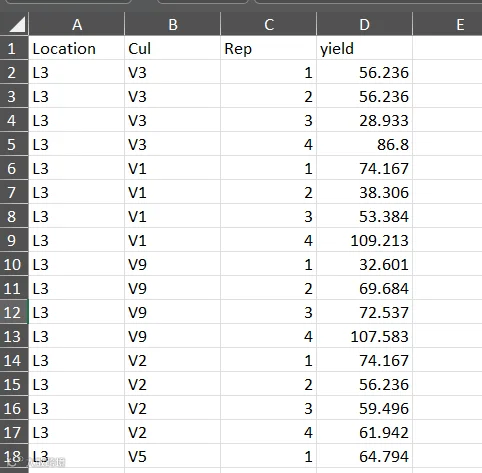Select column B header
The width and height of the screenshot is (482, 473).
[172, 24]
